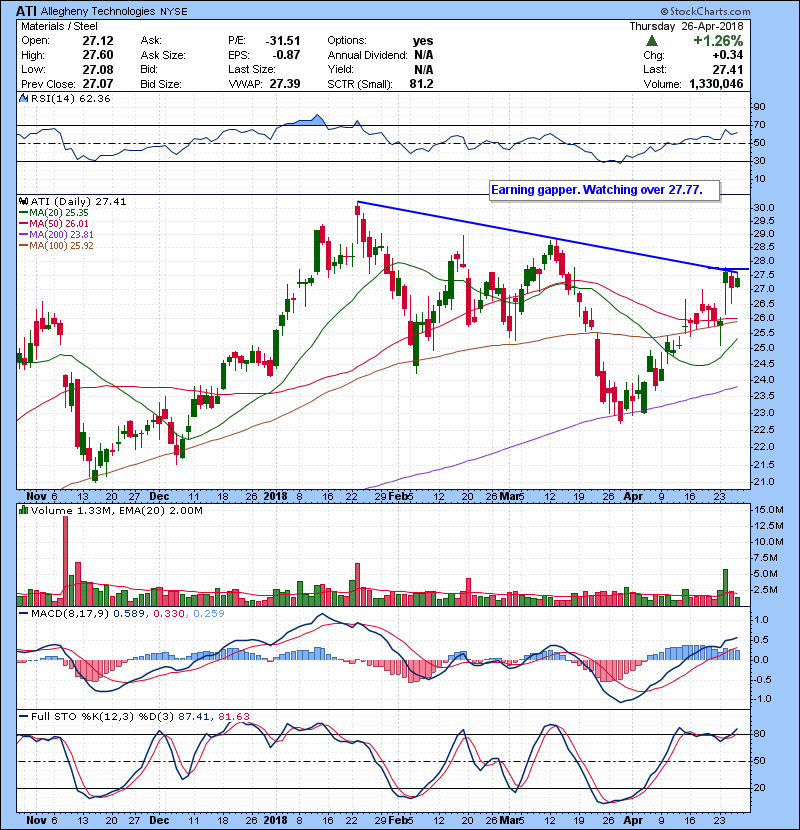Viewport: 800px width, 830px height.
Task: Click the Materials / Steel sector label
Action: tap(59, 26)
